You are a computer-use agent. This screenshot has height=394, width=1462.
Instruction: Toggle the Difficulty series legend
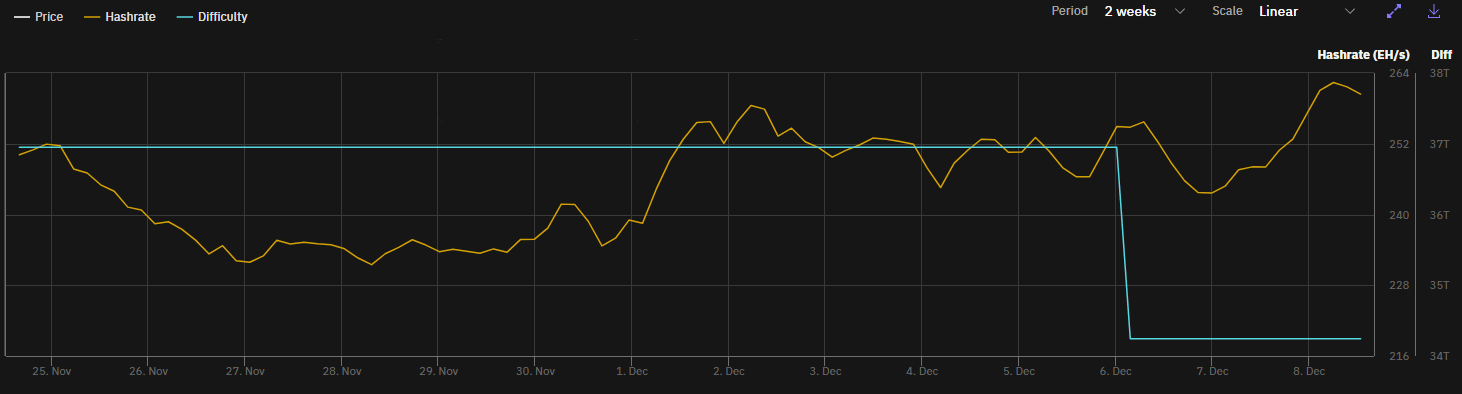click(211, 17)
